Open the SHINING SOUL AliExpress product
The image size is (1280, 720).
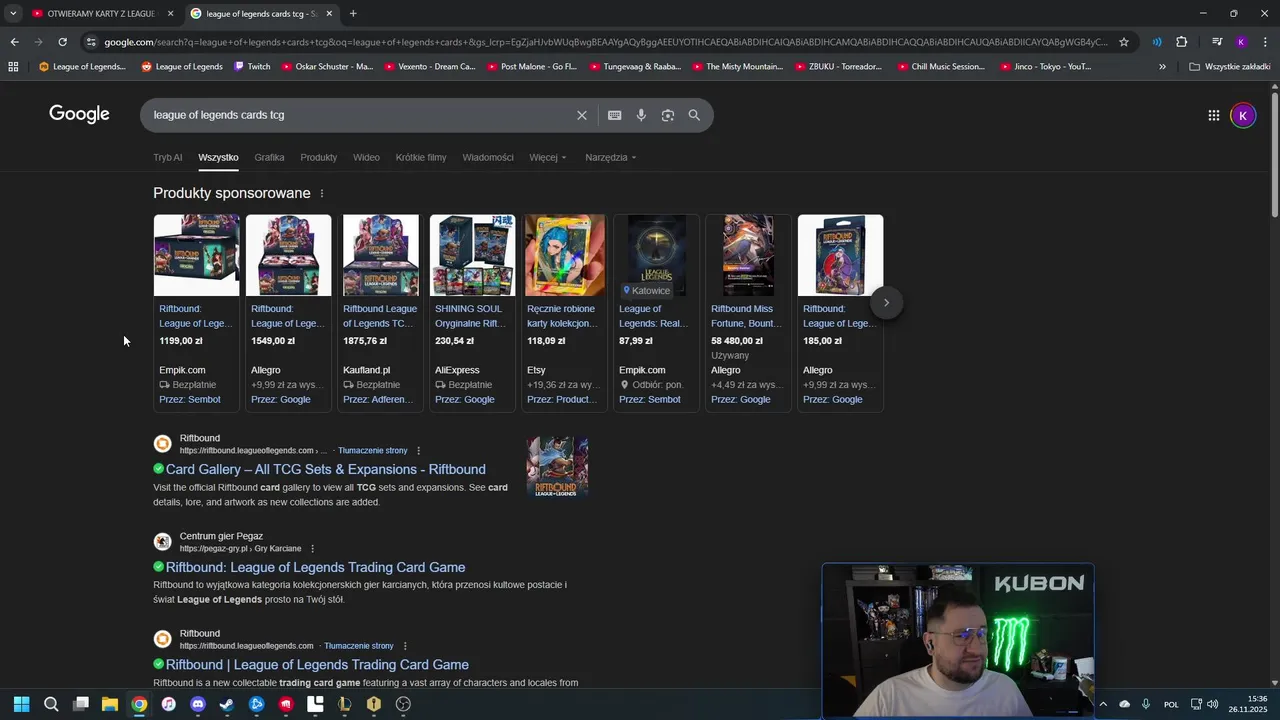(472, 312)
